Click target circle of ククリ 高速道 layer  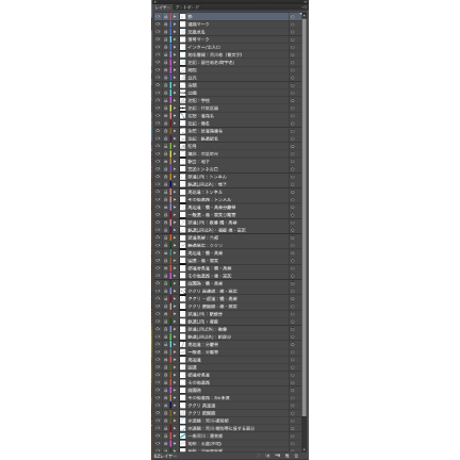tap(292, 406)
